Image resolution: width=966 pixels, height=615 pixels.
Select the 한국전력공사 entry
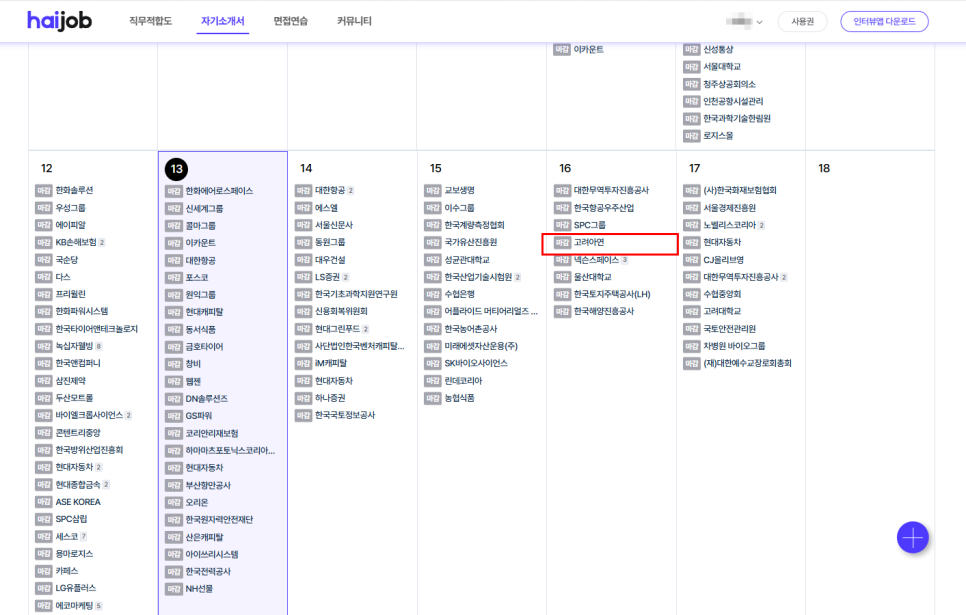coord(208,571)
